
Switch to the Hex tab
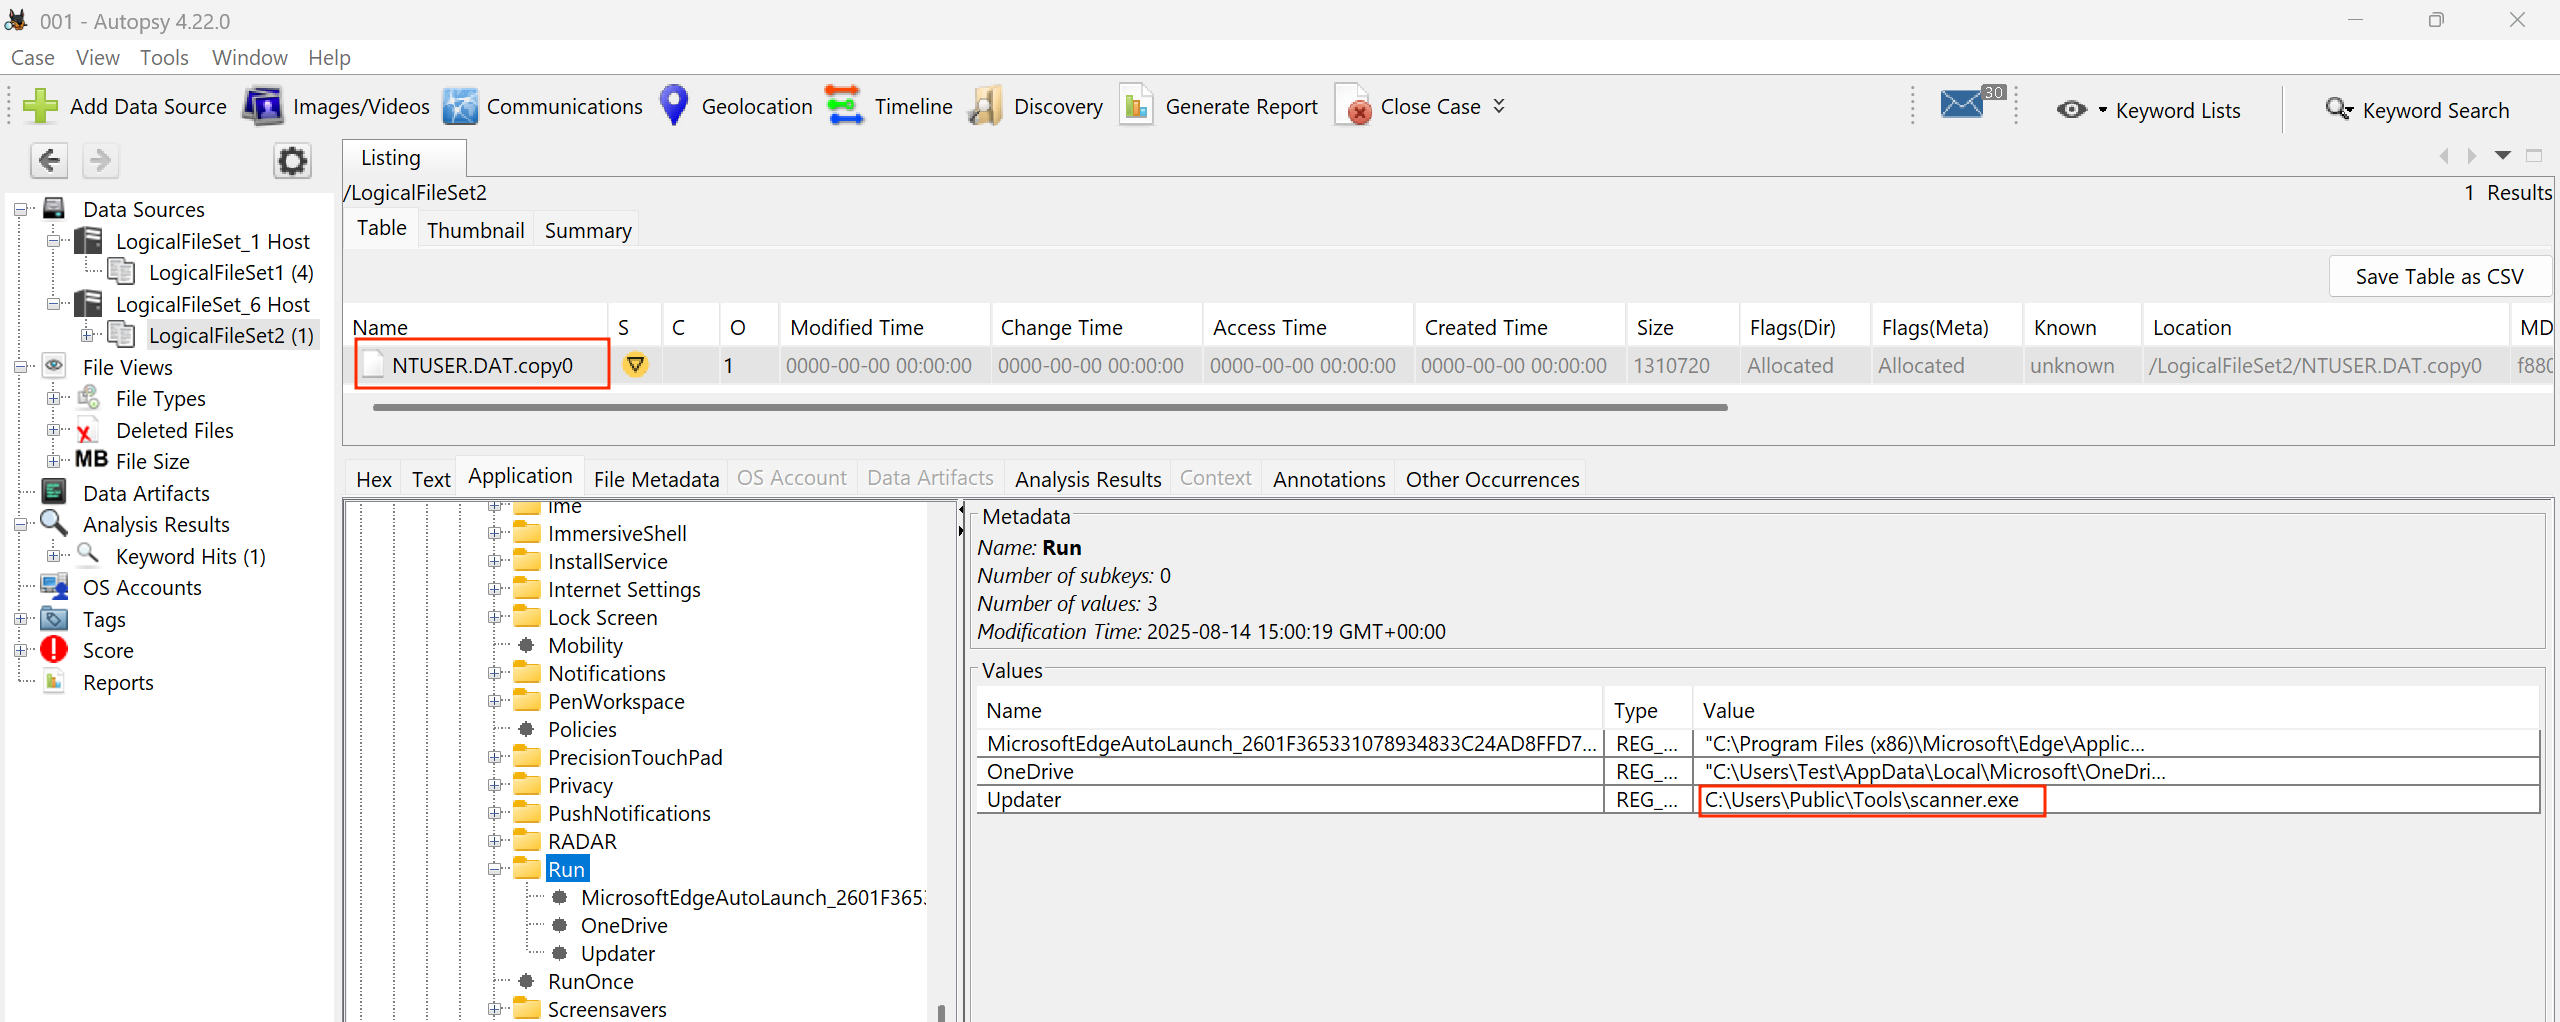pos(374,479)
